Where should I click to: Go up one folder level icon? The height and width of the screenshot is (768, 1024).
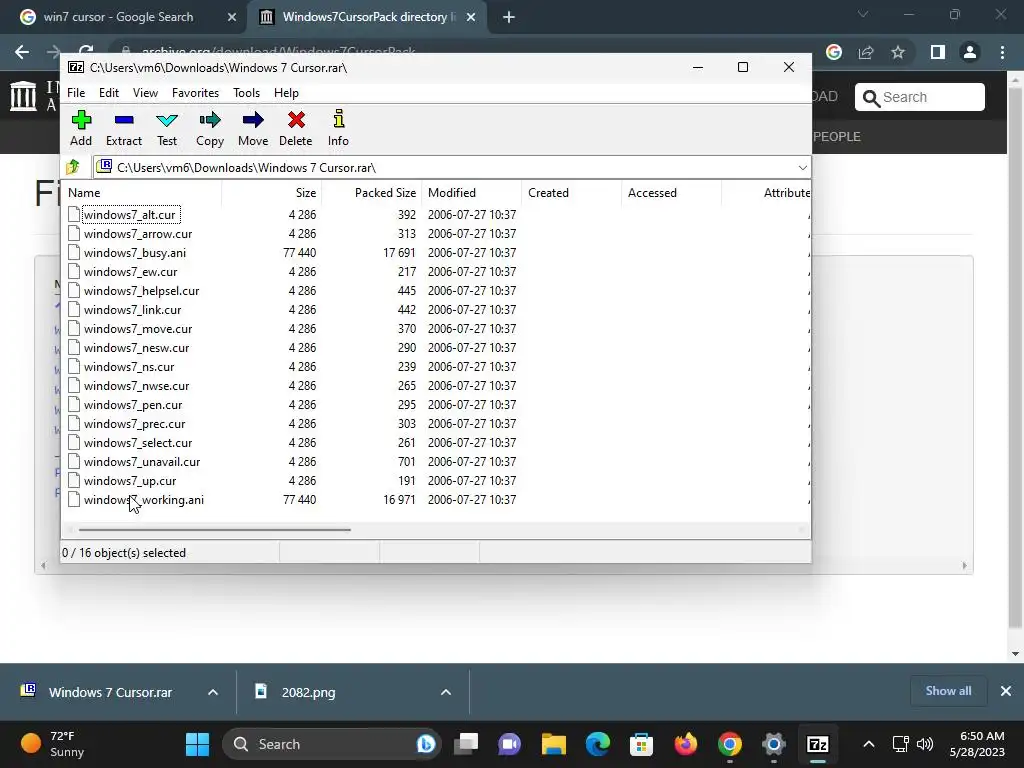click(73, 167)
